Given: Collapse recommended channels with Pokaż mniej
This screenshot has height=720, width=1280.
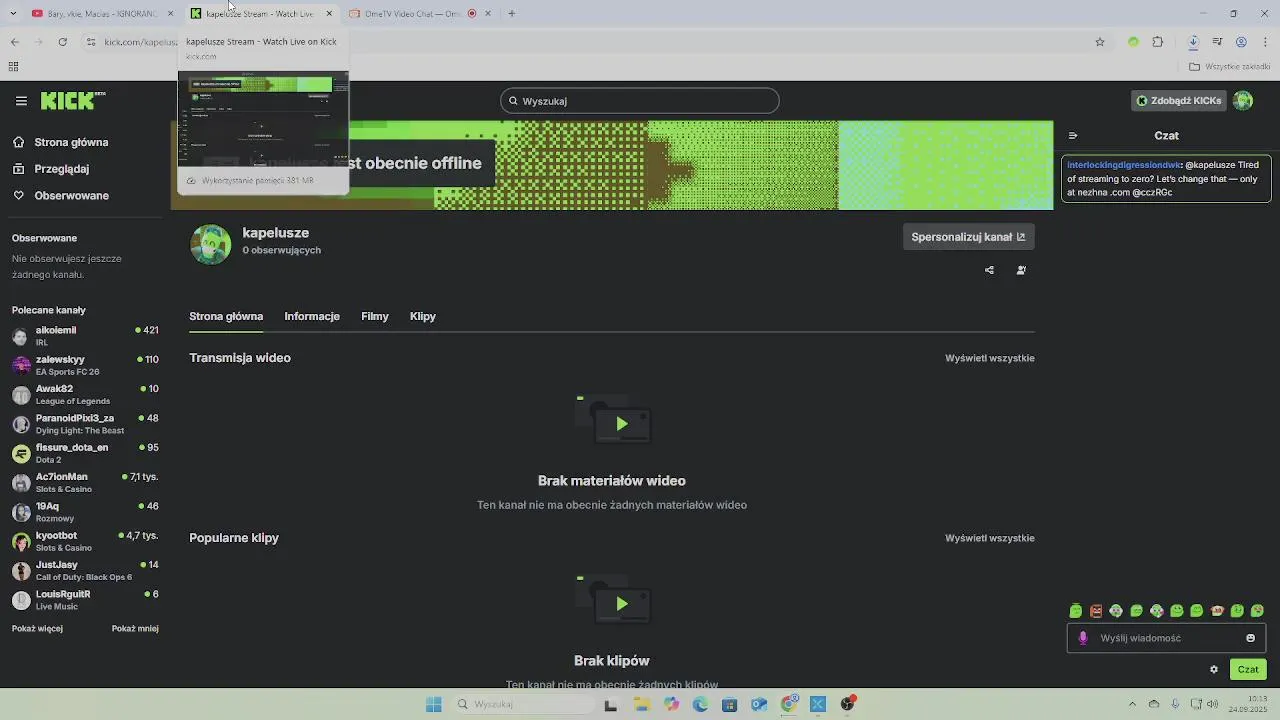Looking at the screenshot, I should (135, 629).
